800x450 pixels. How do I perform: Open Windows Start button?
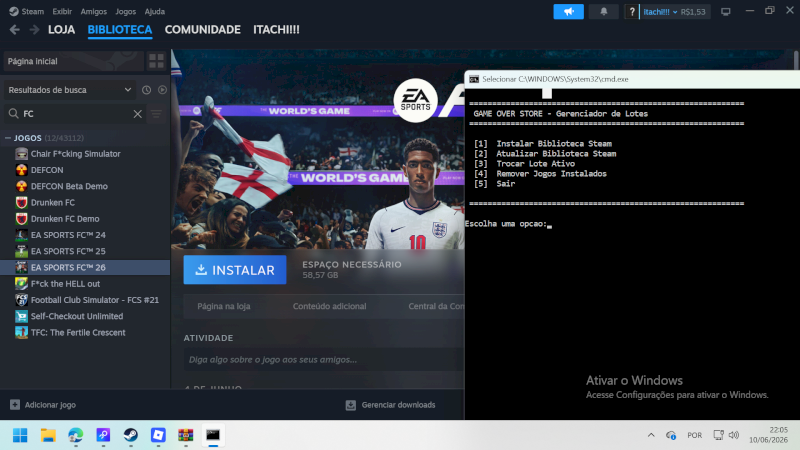point(20,435)
